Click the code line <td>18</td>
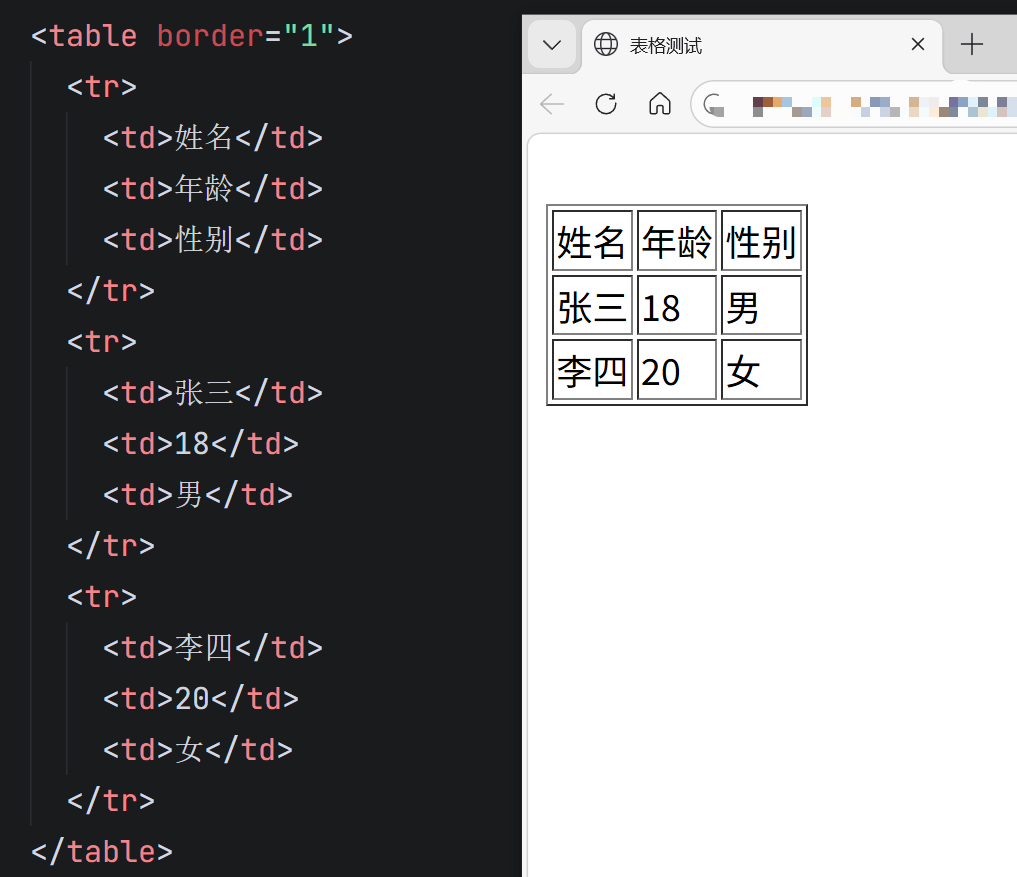Screen dimensions: 1017x877 click(201, 444)
